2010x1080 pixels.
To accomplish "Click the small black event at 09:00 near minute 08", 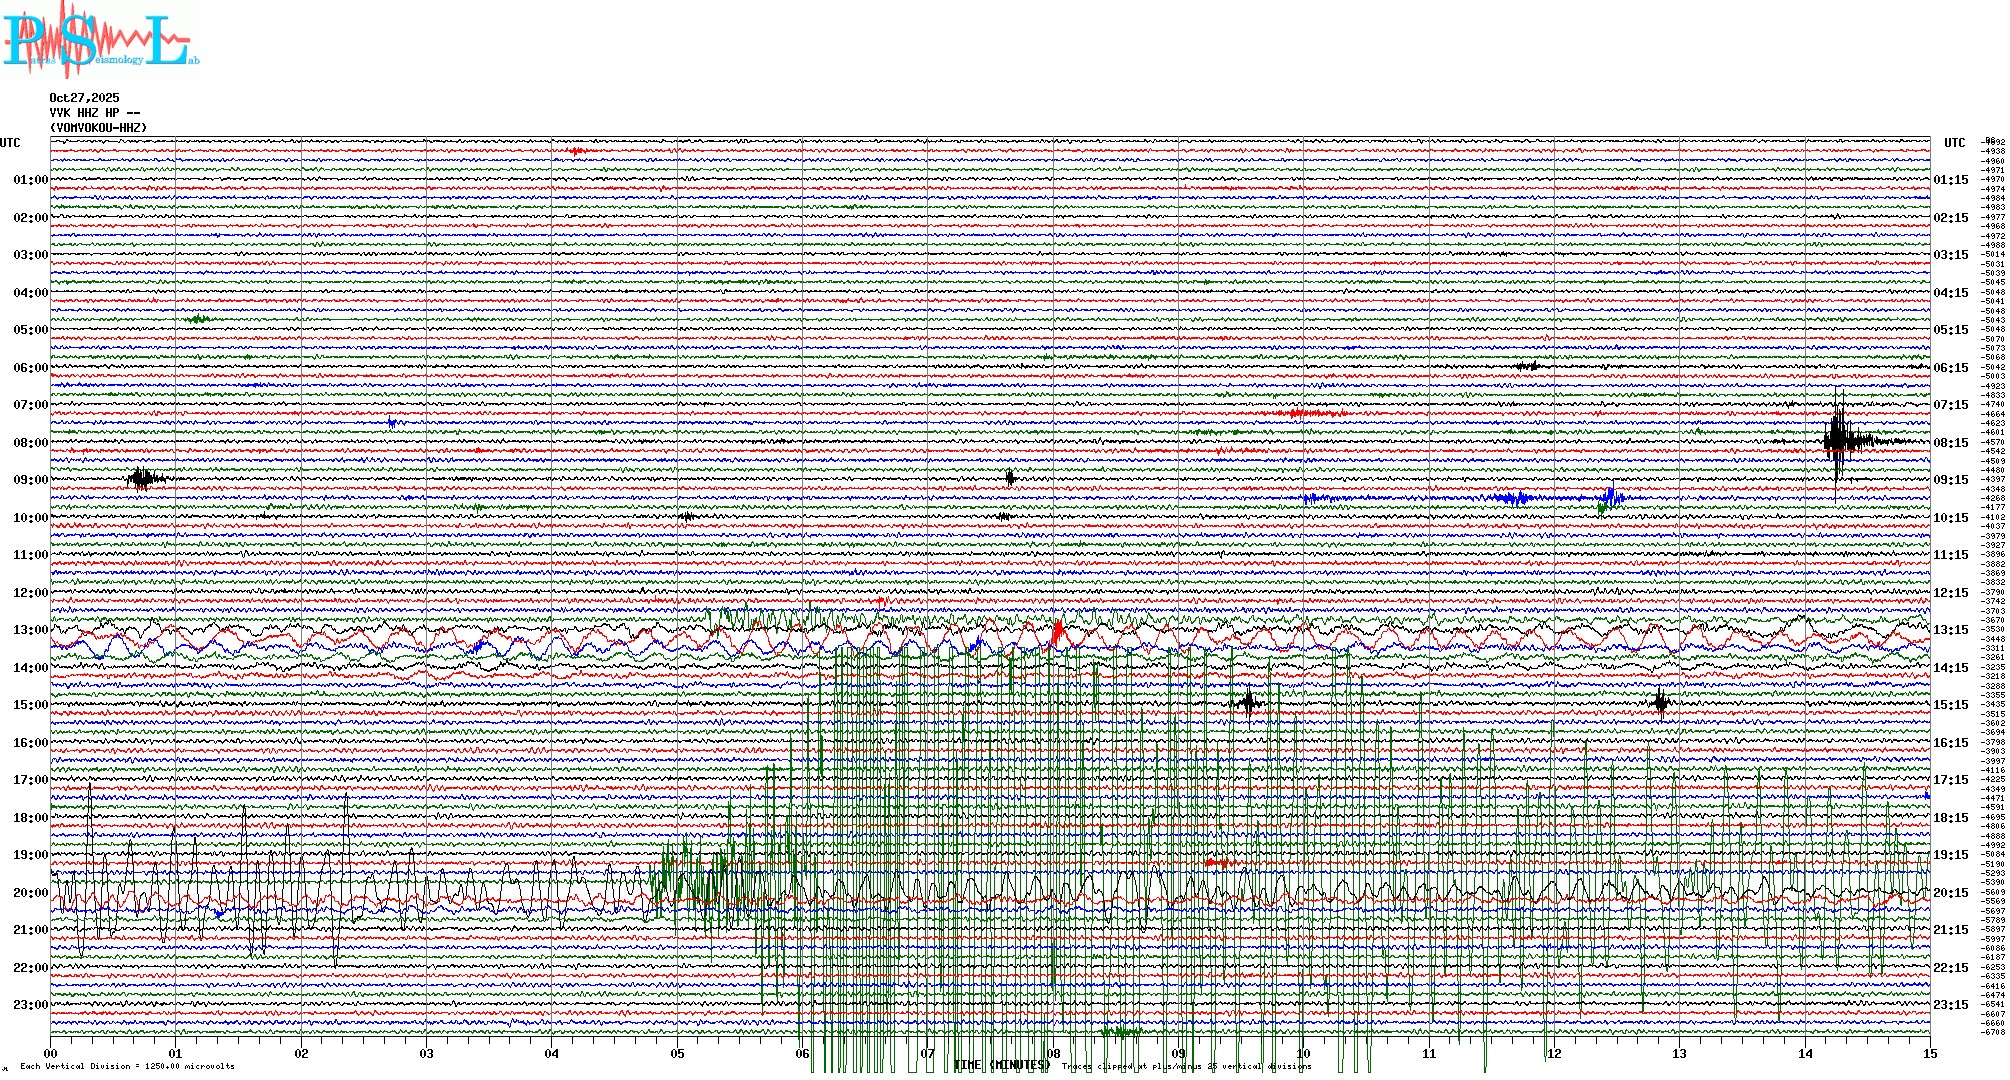I will point(1010,478).
